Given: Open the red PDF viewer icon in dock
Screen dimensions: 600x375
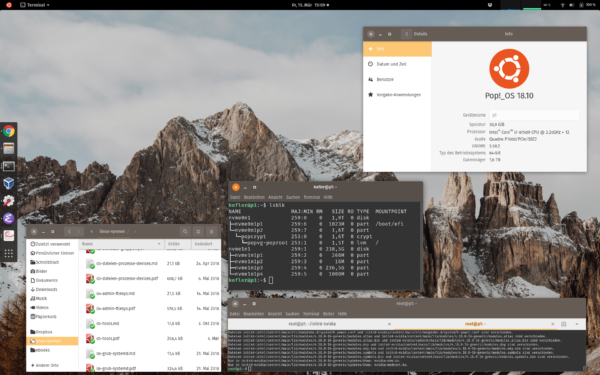Looking at the screenshot, I should tap(8, 236).
